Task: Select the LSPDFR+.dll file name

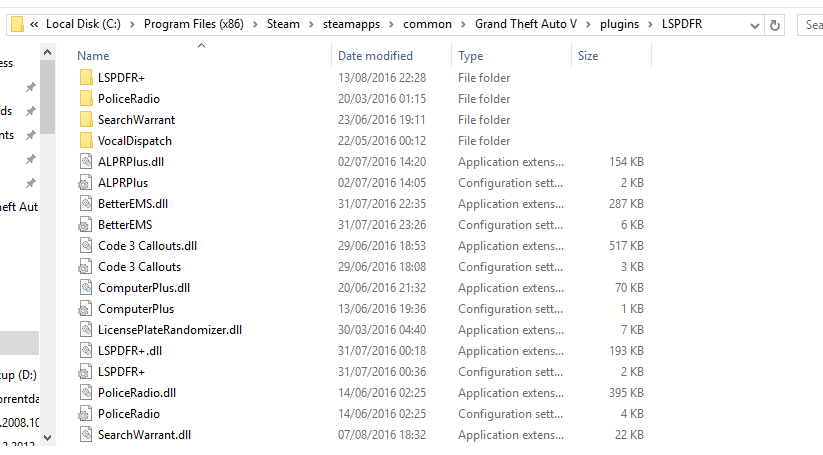Action: (130, 351)
